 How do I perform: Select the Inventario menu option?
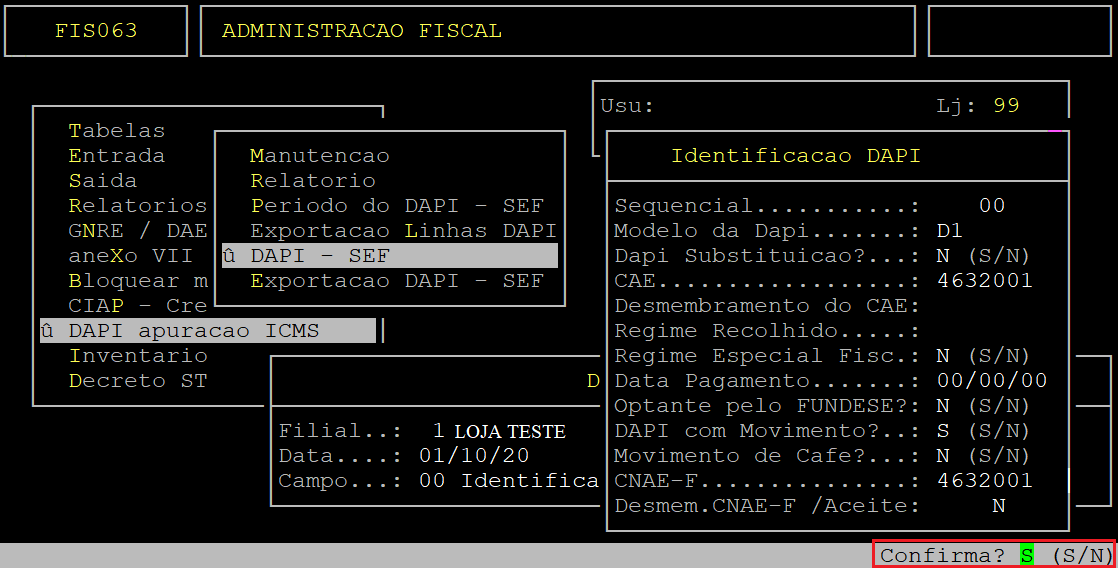point(138,356)
